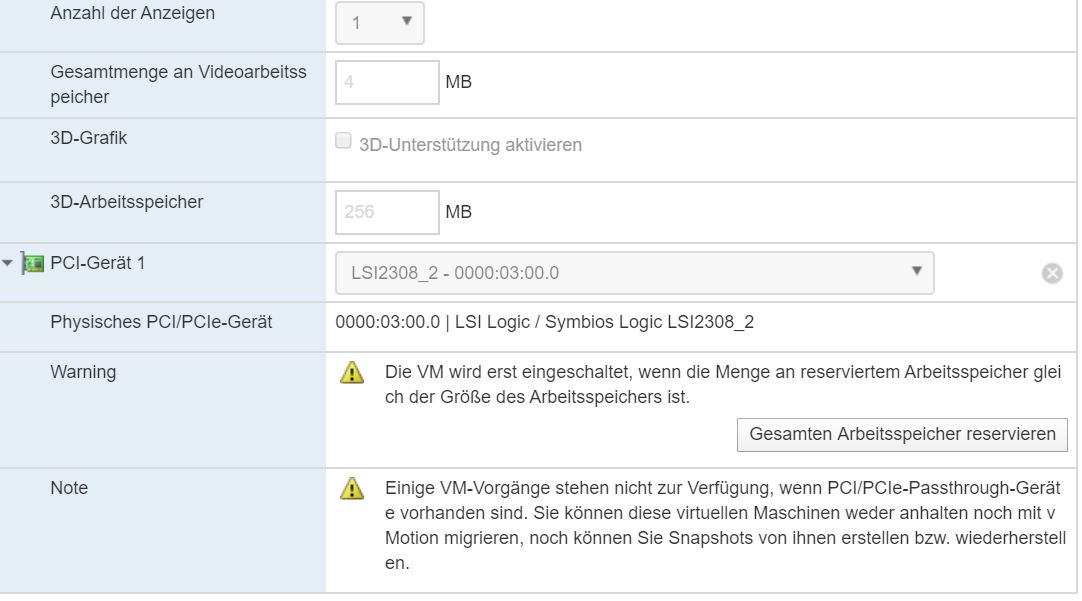Click the Note row label
The image size is (1082, 601).
tap(69, 488)
